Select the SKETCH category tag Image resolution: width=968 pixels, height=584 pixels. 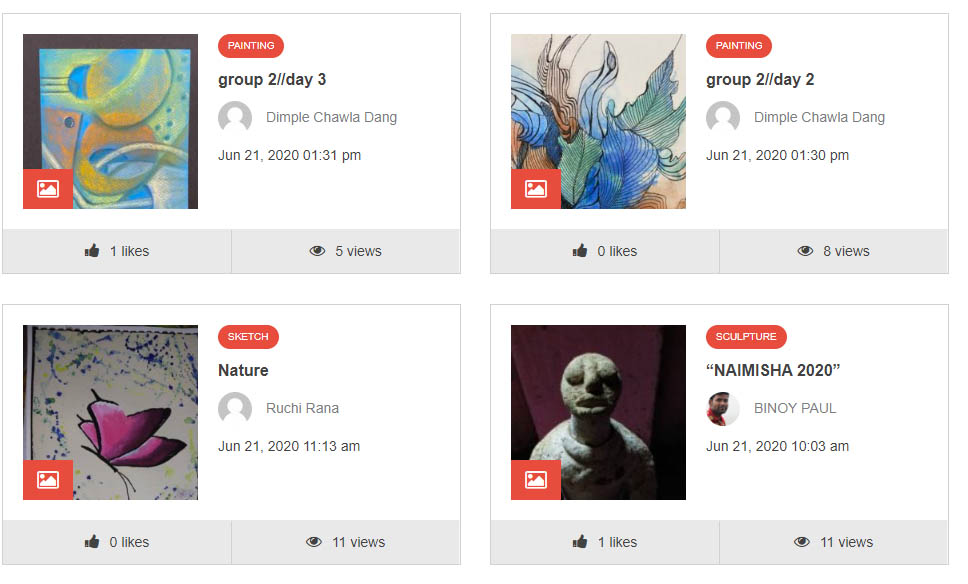click(x=248, y=336)
